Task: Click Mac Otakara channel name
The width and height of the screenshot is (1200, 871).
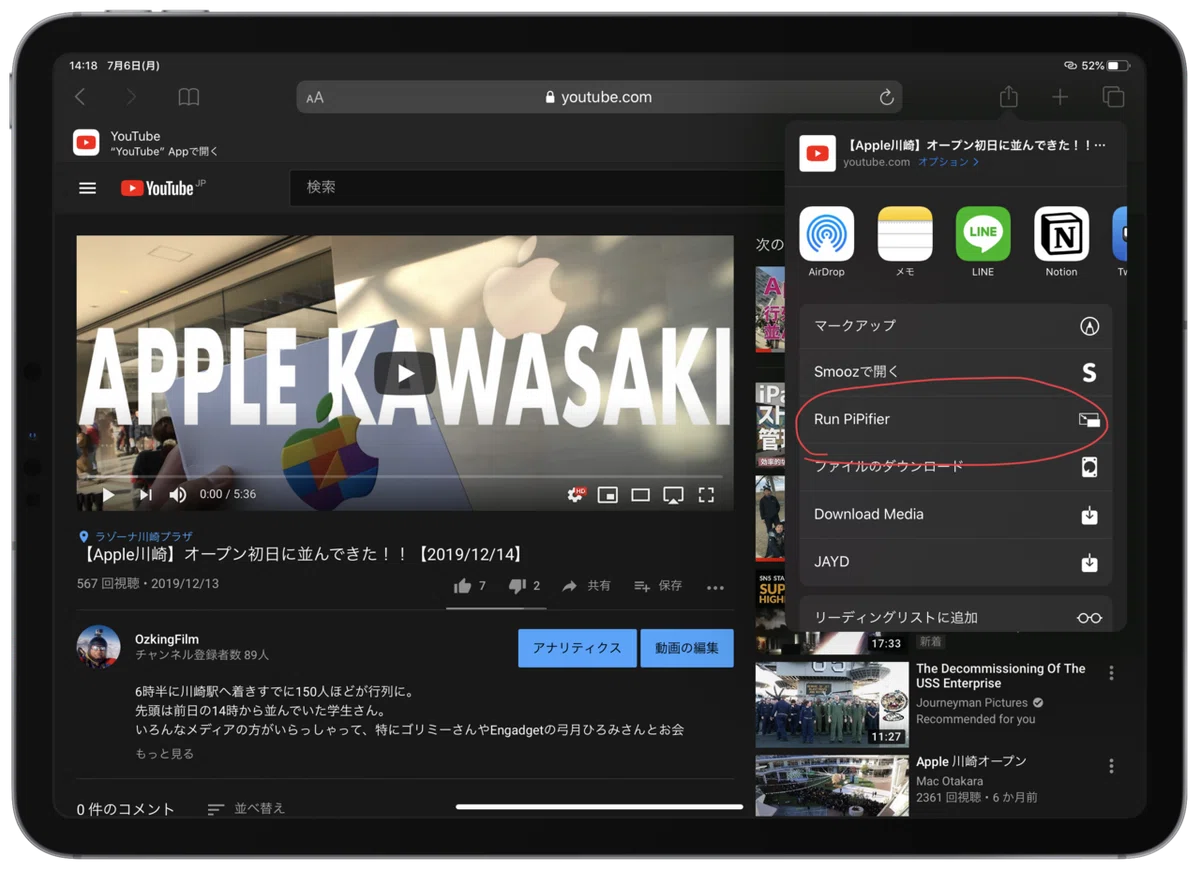Action: [949, 781]
